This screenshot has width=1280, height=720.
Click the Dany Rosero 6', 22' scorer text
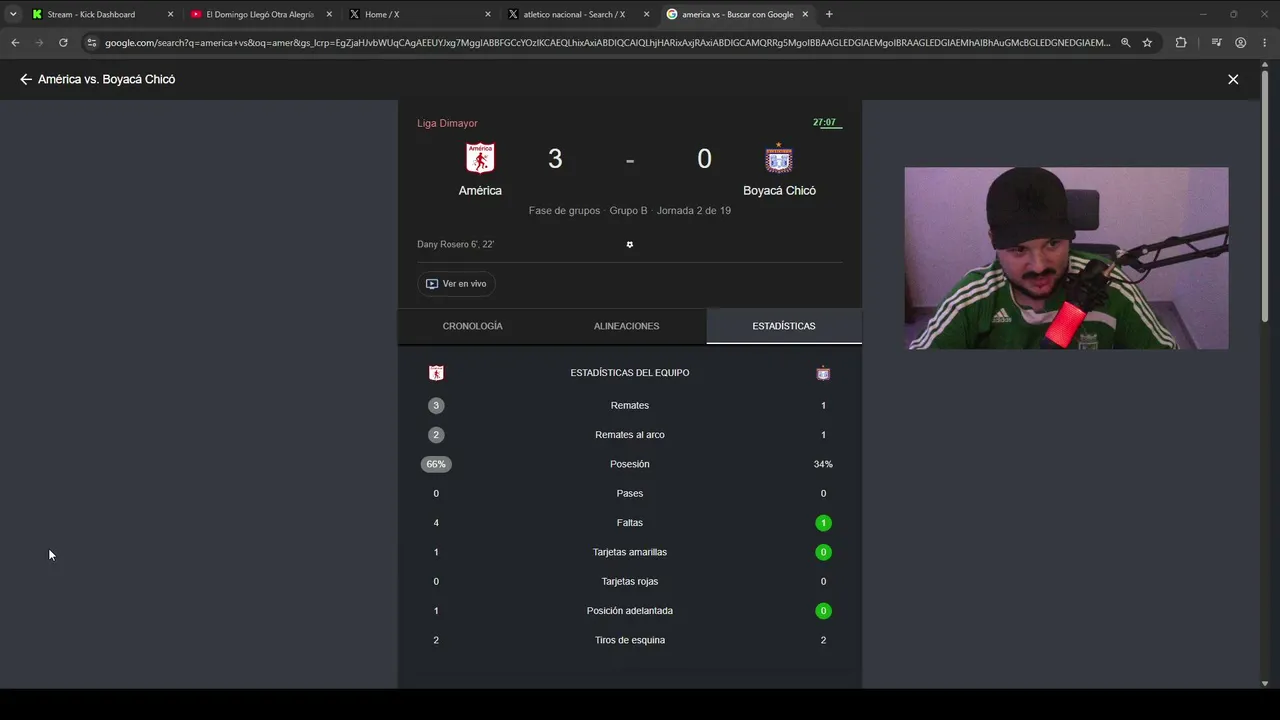coord(455,244)
